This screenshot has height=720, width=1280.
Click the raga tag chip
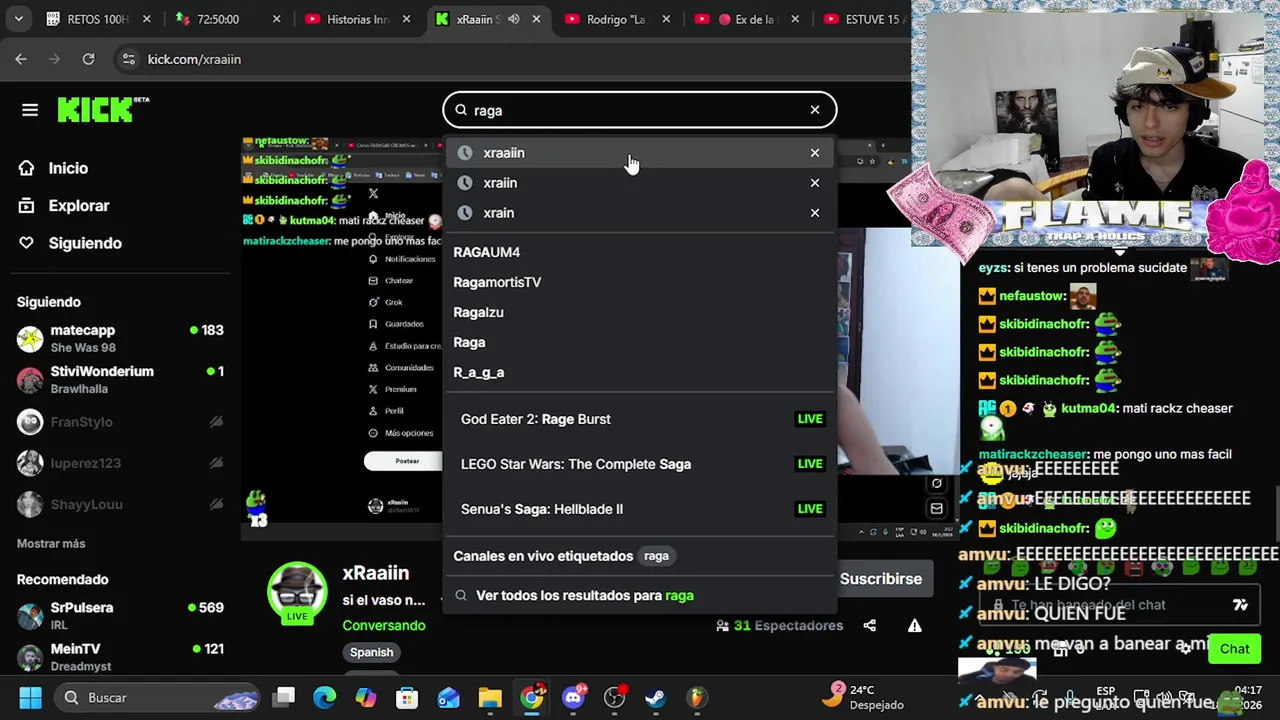coord(656,556)
